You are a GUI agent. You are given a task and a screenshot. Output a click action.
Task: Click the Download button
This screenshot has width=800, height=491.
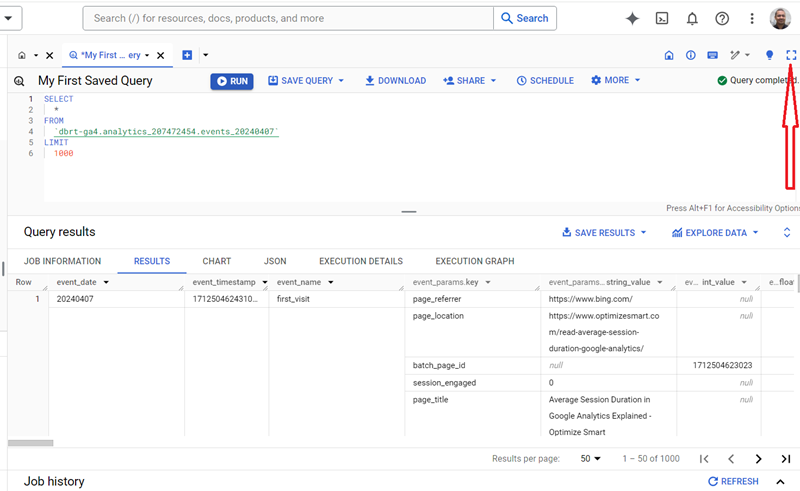395,81
